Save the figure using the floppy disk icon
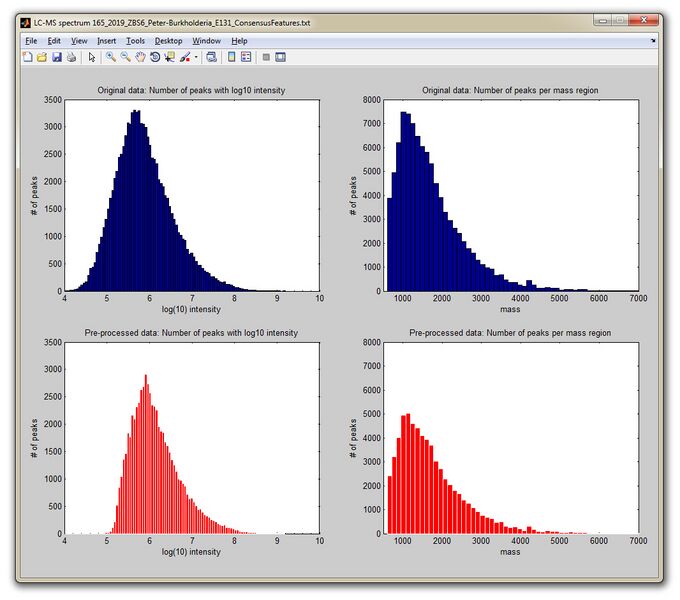The image size is (680, 600). [56, 57]
